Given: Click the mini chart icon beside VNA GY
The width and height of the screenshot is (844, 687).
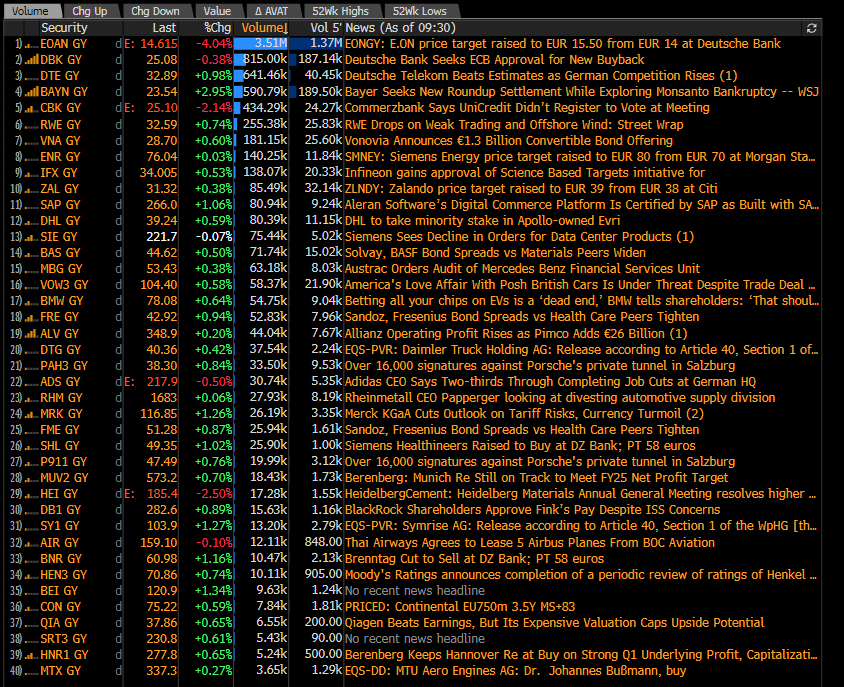Looking at the screenshot, I should (32, 142).
